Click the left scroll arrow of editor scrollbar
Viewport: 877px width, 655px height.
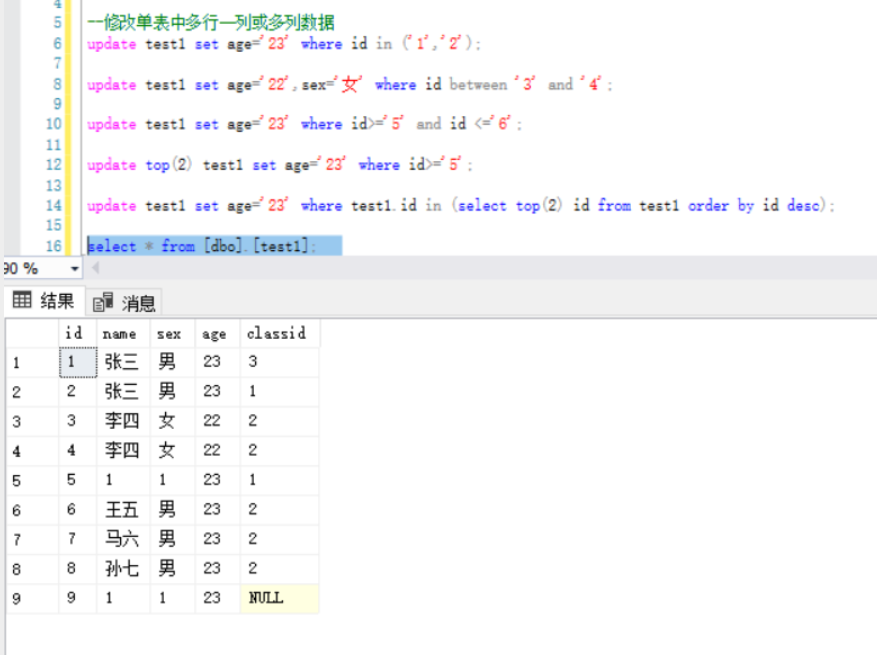coord(96,268)
